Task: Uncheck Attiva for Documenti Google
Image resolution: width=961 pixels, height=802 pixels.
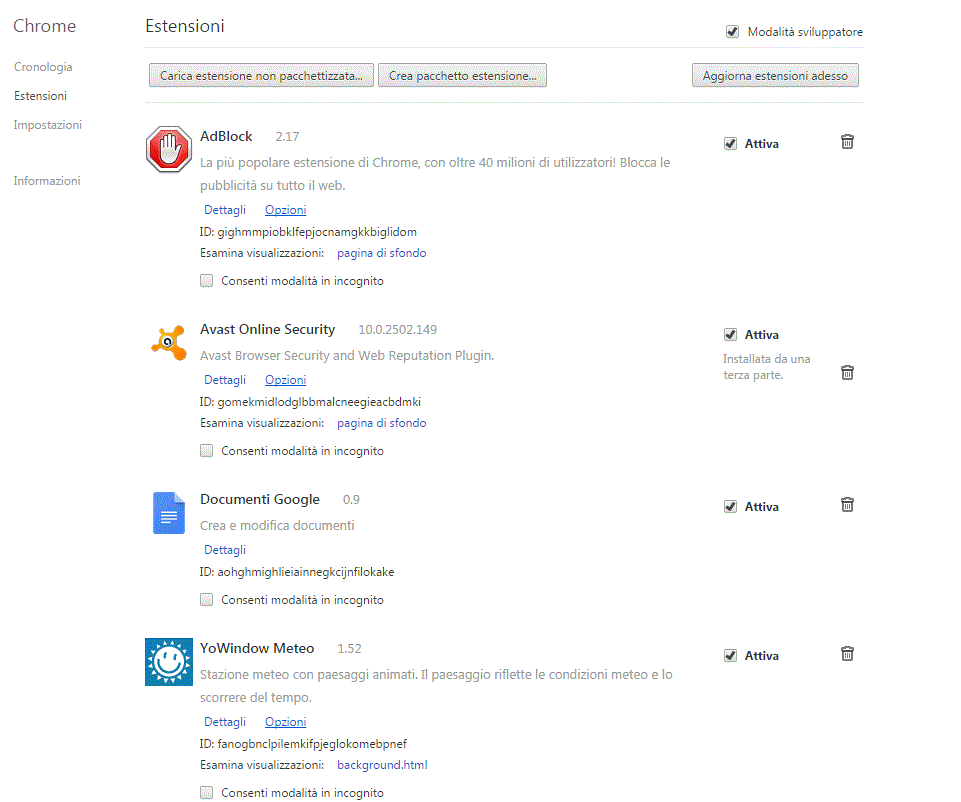Action: pos(730,507)
